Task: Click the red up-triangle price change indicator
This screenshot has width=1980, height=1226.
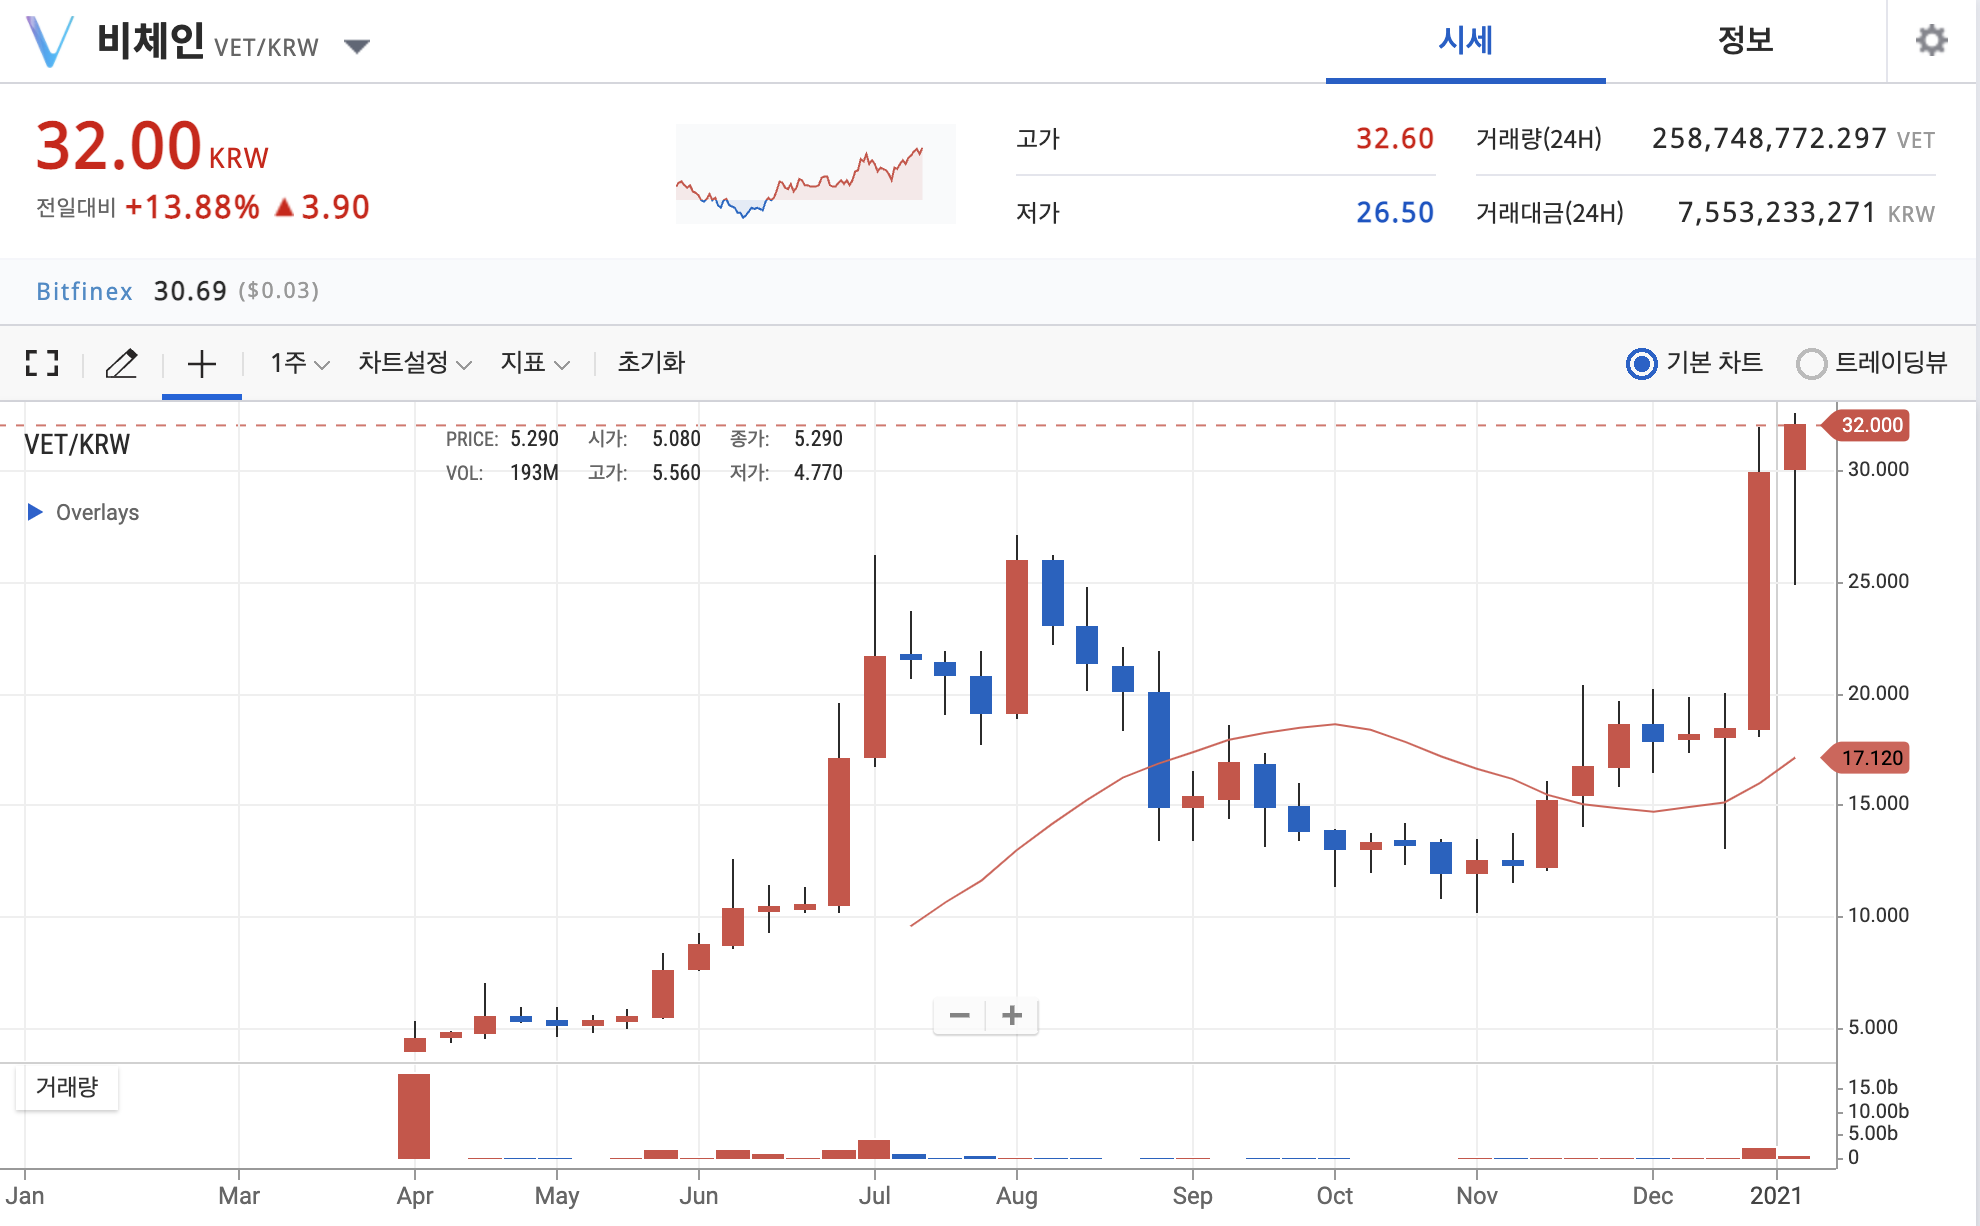Action: 284,208
